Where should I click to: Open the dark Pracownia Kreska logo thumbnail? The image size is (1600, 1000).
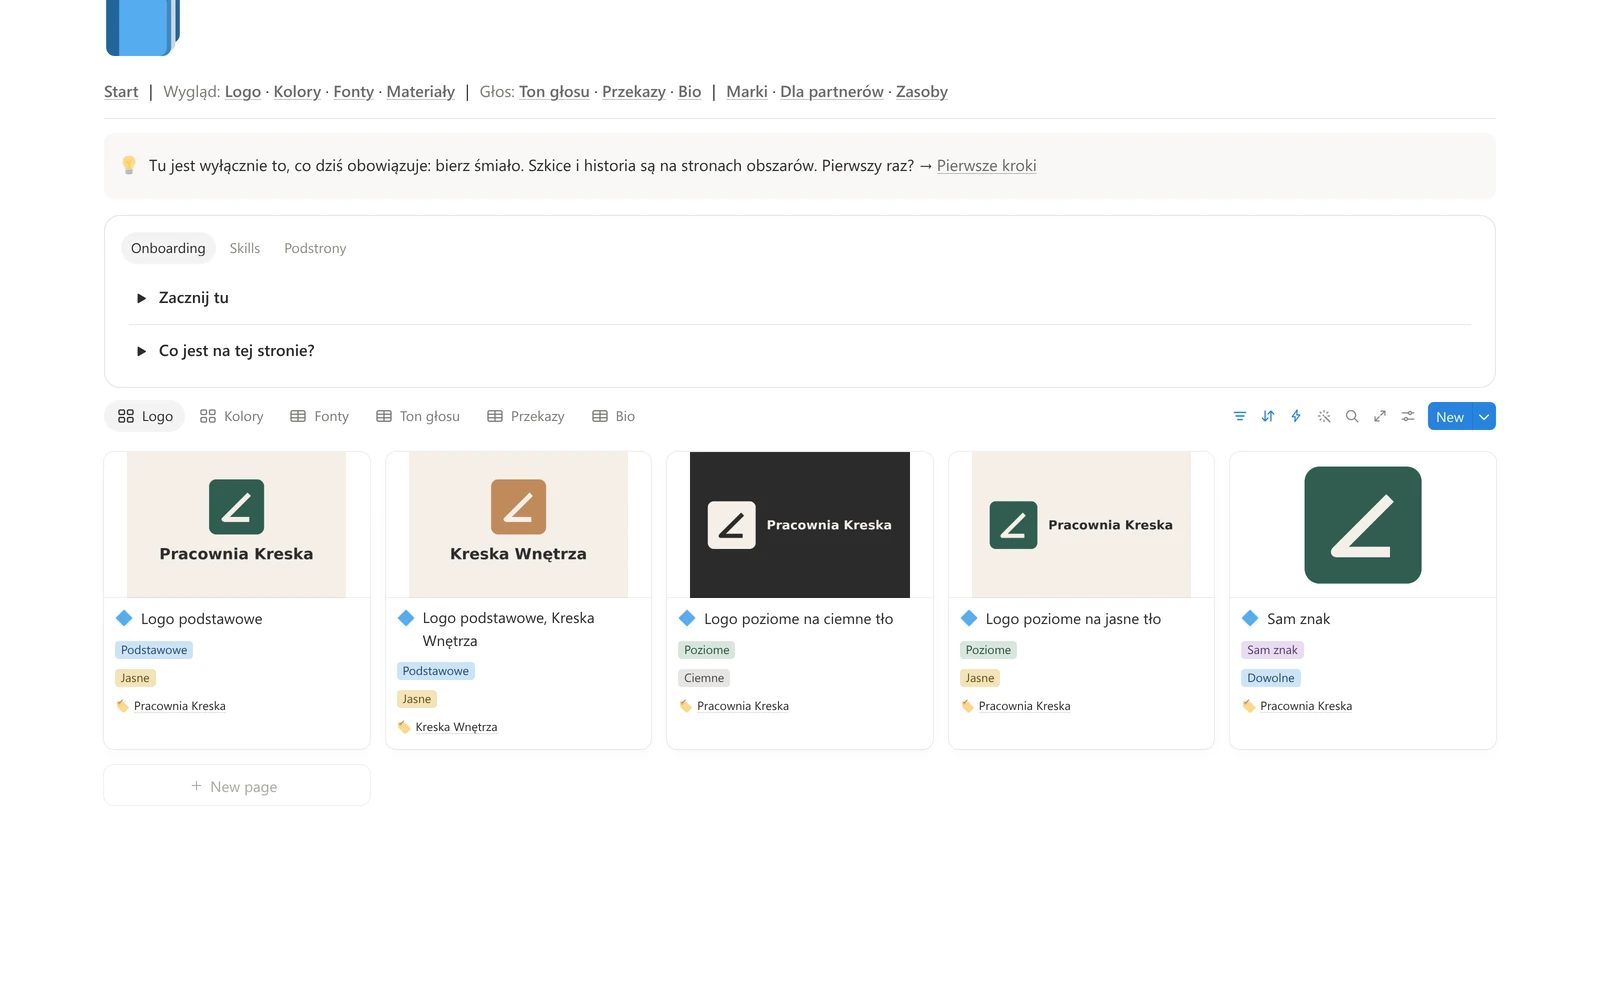coord(800,525)
